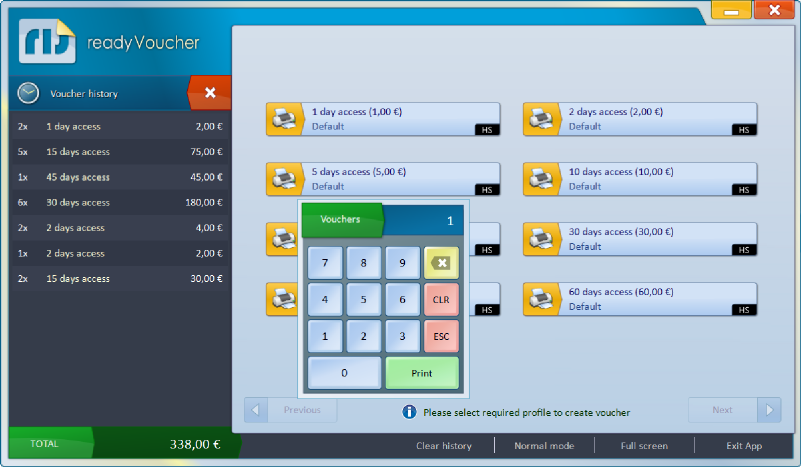Select Clear history in bottom bar

[x=443, y=446]
